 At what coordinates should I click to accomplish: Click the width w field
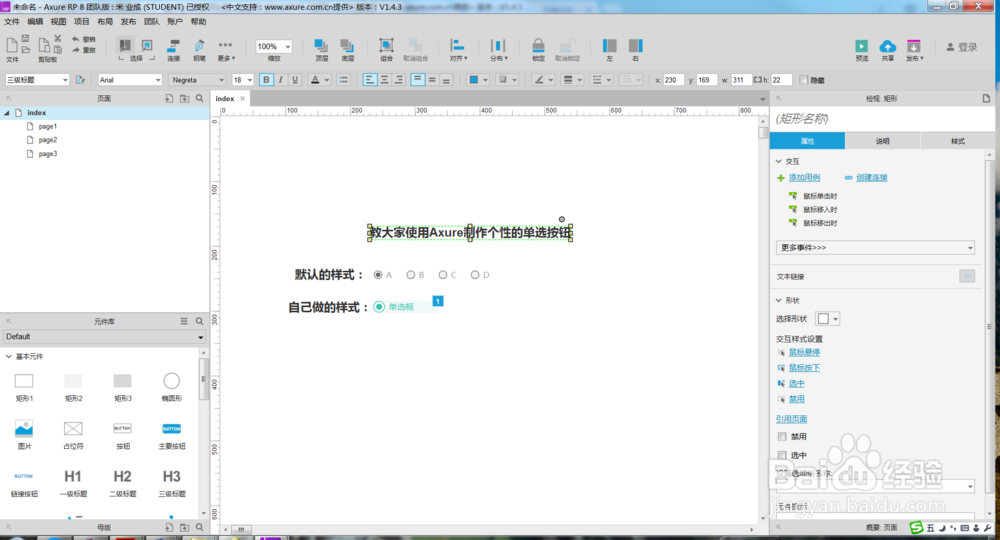(740, 80)
